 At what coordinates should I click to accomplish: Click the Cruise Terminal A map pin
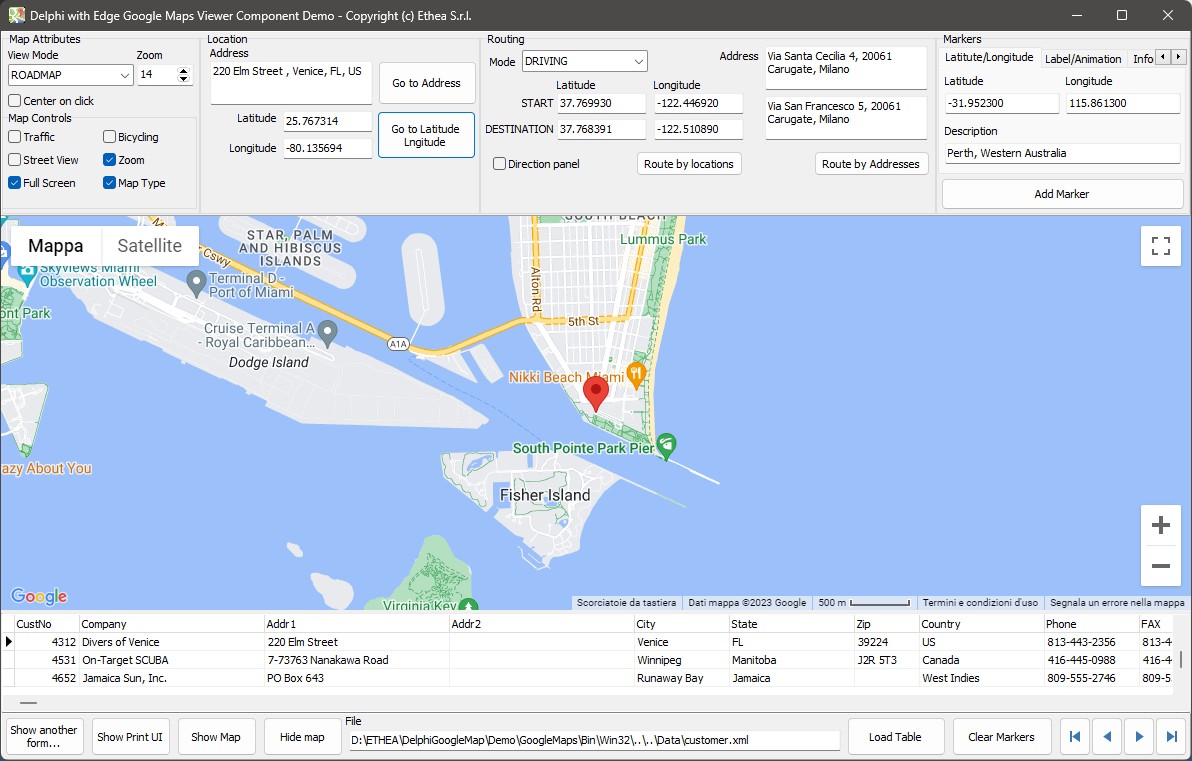[328, 333]
